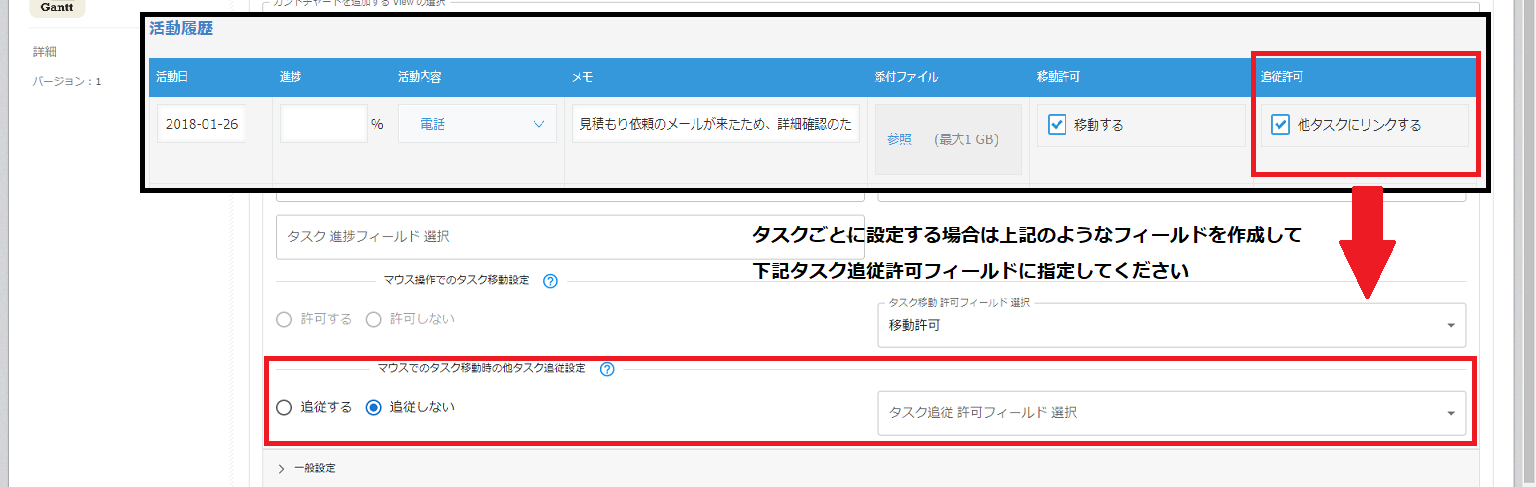
Task: Click the 進捗 percent input box
Action: [x=323, y=124]
